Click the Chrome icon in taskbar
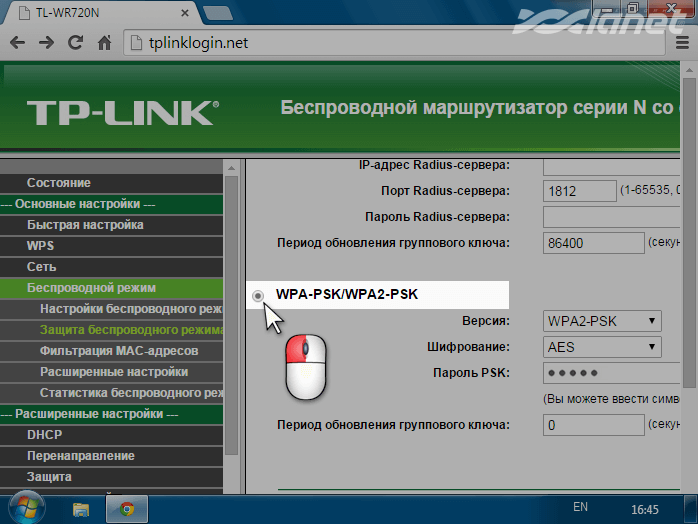Image resolution: width=698 pixels, height=524 pixels. [x=127, y=509]
